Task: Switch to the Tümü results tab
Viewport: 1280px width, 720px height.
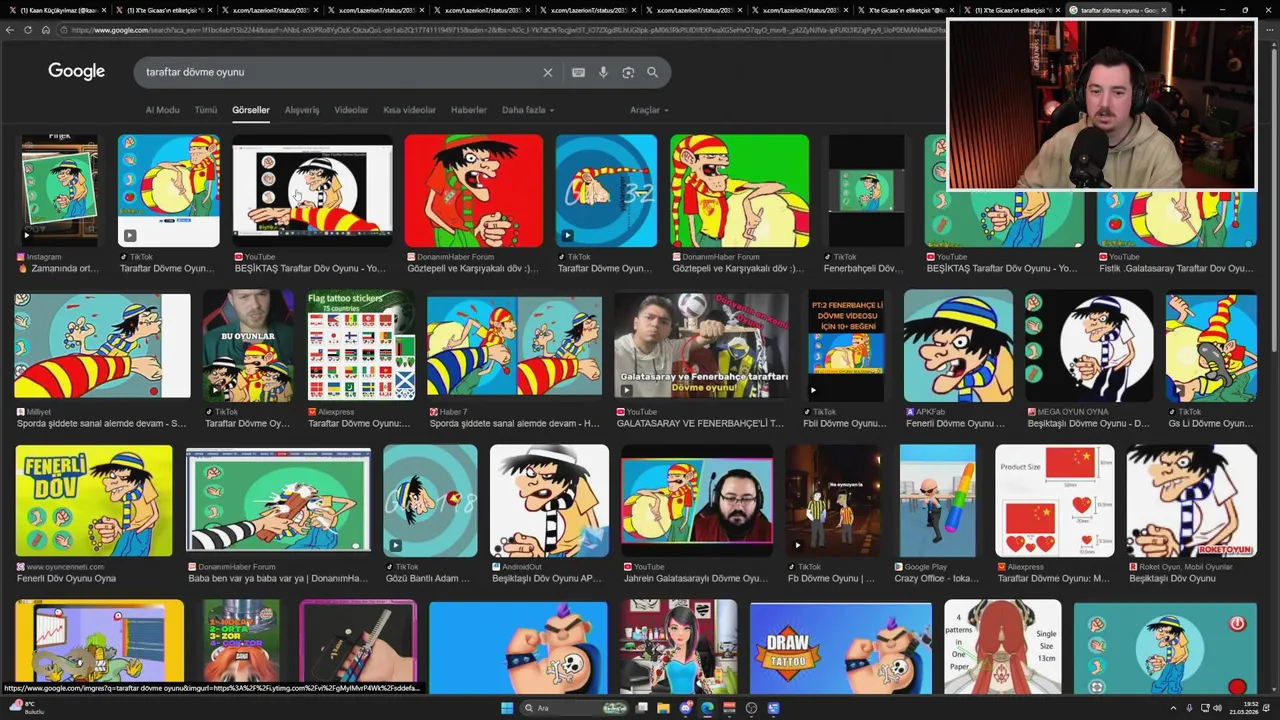Action: click(x=205, y=110)
